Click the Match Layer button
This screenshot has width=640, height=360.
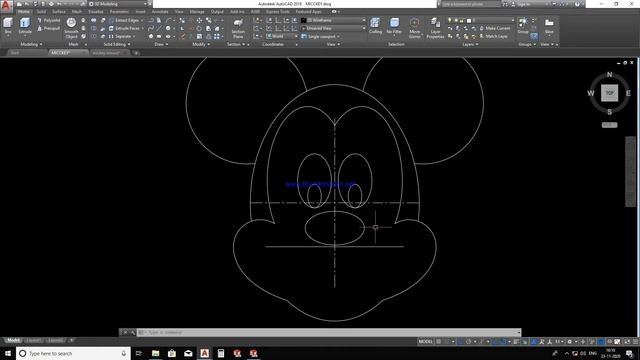point(493,36)
